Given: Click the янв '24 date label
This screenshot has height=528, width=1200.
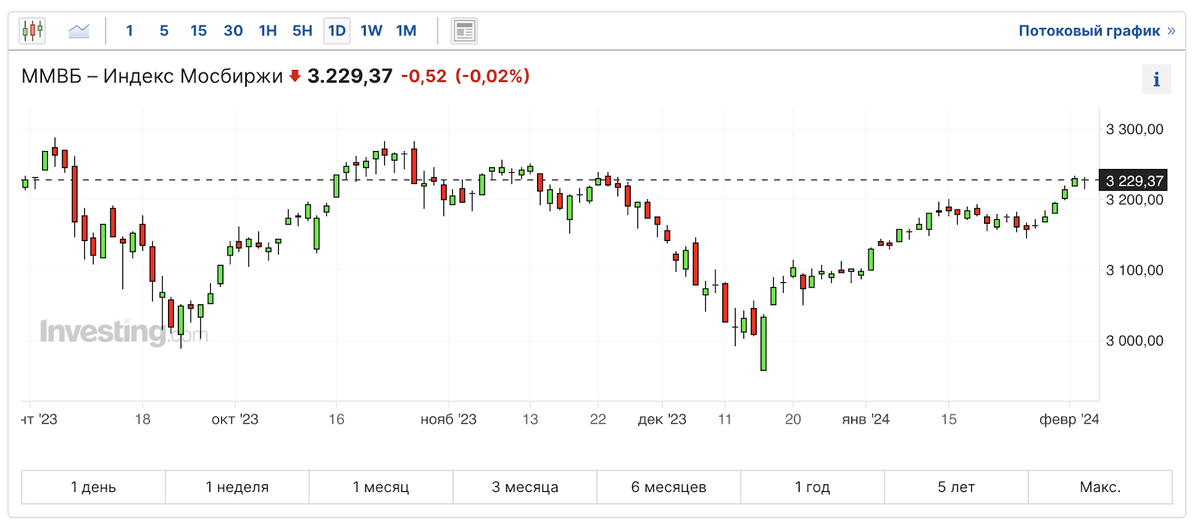Looking at the screenshot, I should [866, 420].
